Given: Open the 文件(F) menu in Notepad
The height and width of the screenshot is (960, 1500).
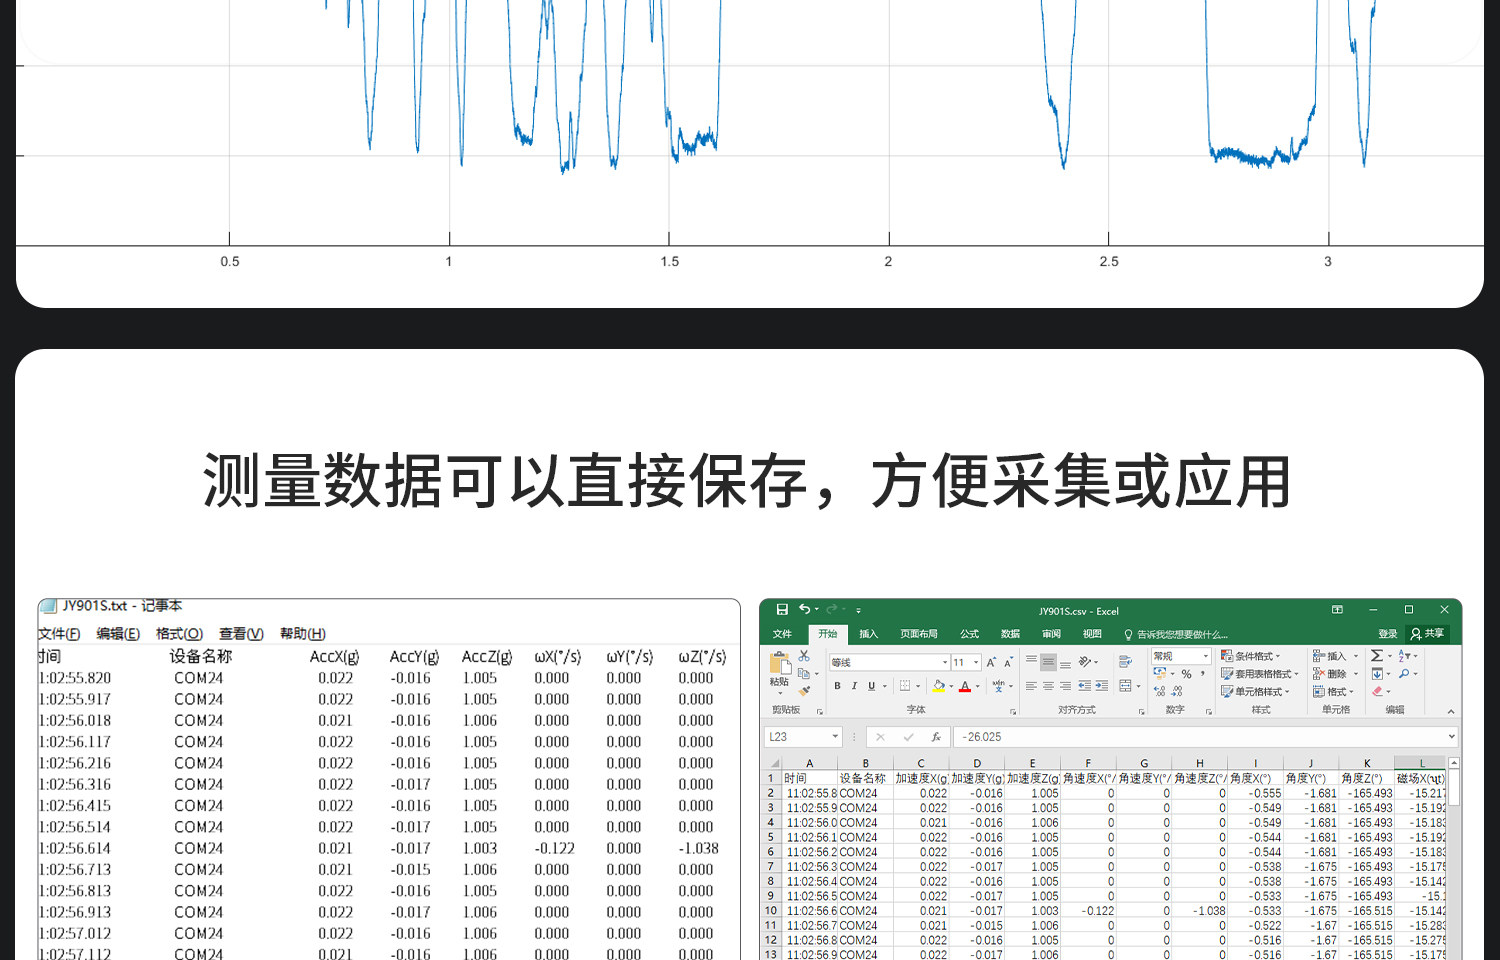Looking at the screenshot, I should point(59,634).
